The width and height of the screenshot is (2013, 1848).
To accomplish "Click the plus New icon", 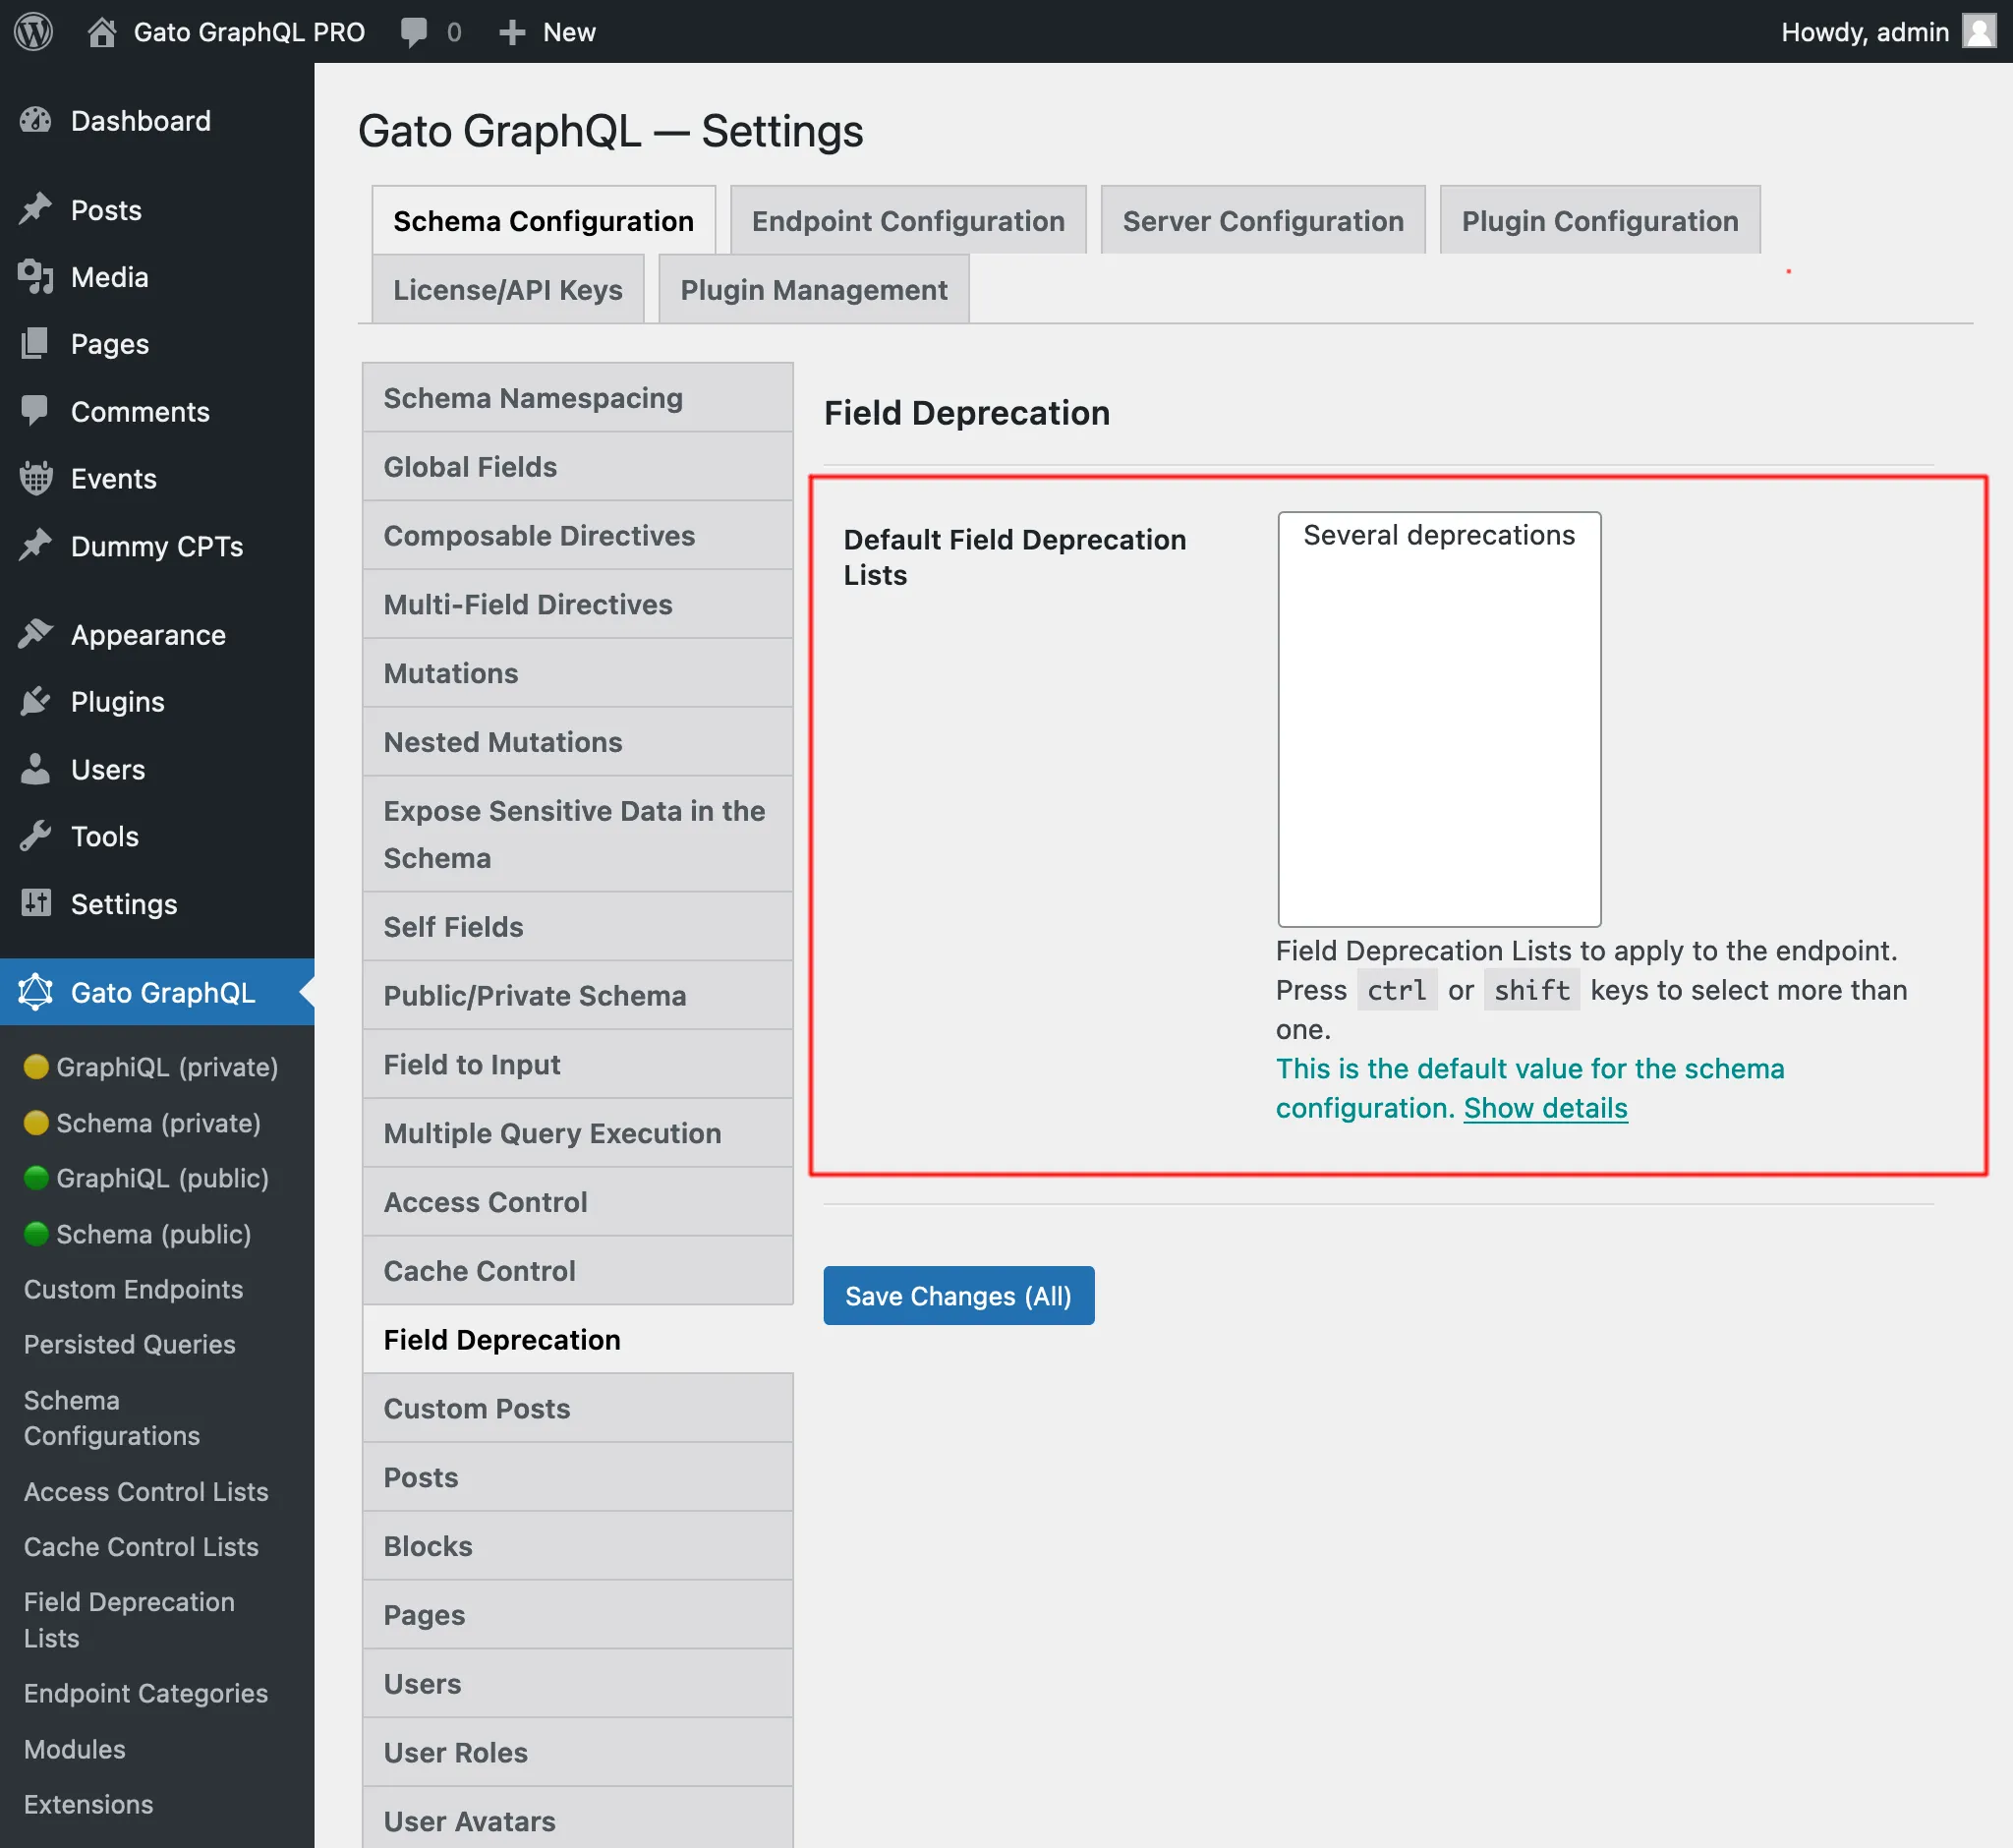I will 512,32.
